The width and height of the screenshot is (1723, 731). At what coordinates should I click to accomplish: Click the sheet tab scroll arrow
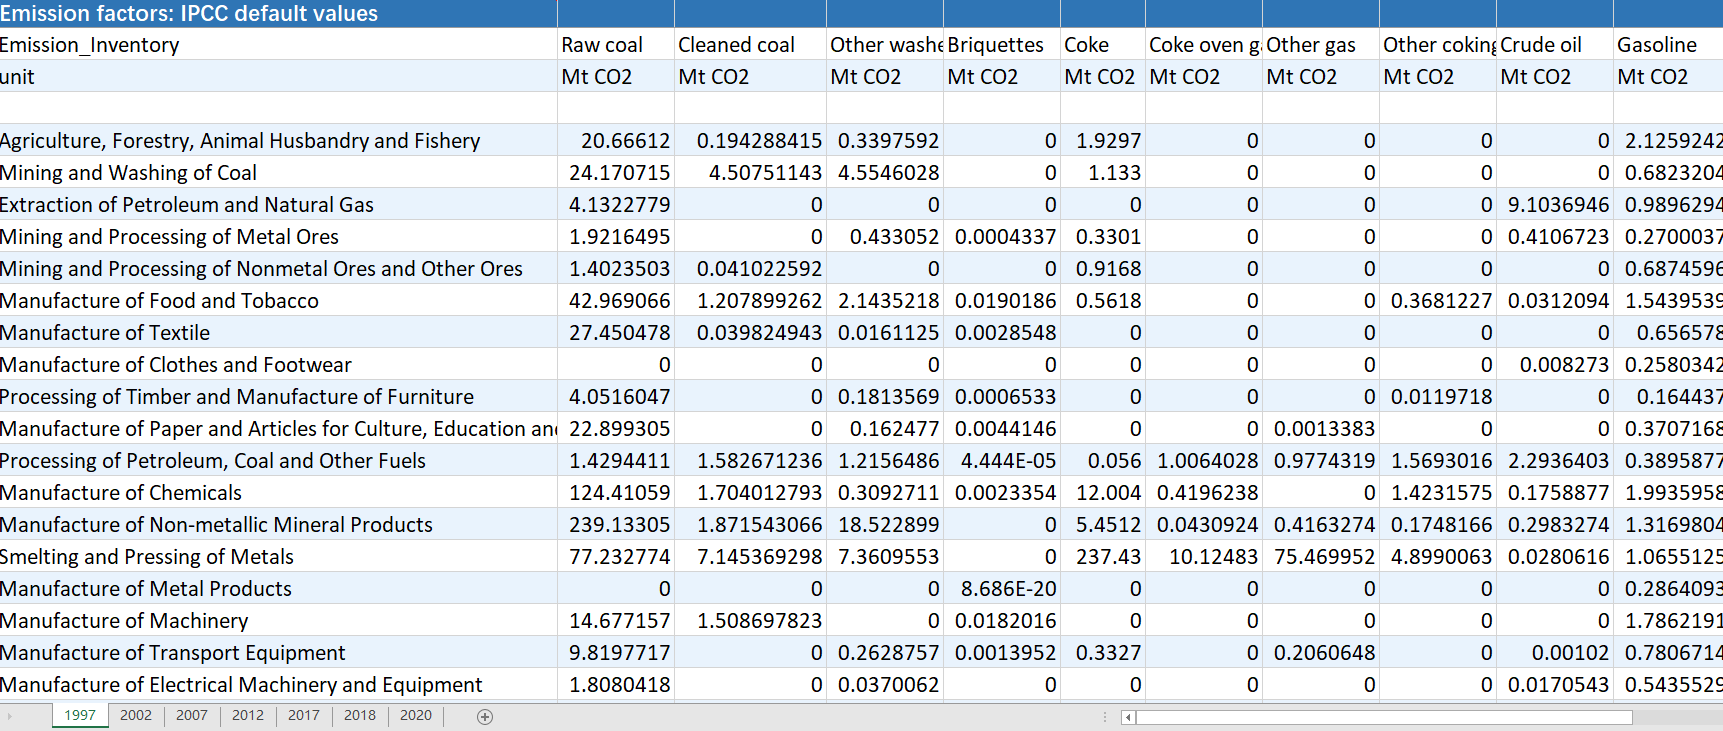tap(10, 716)
